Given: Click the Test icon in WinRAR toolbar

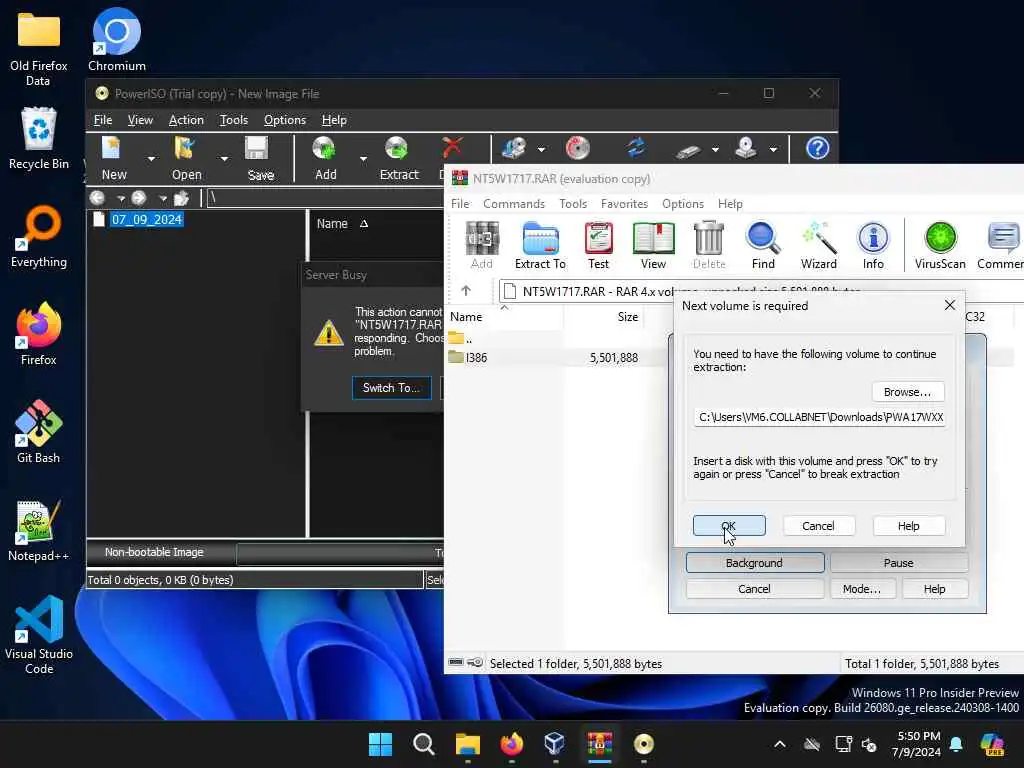Looking at the screenshot, I should pos(598,246).
